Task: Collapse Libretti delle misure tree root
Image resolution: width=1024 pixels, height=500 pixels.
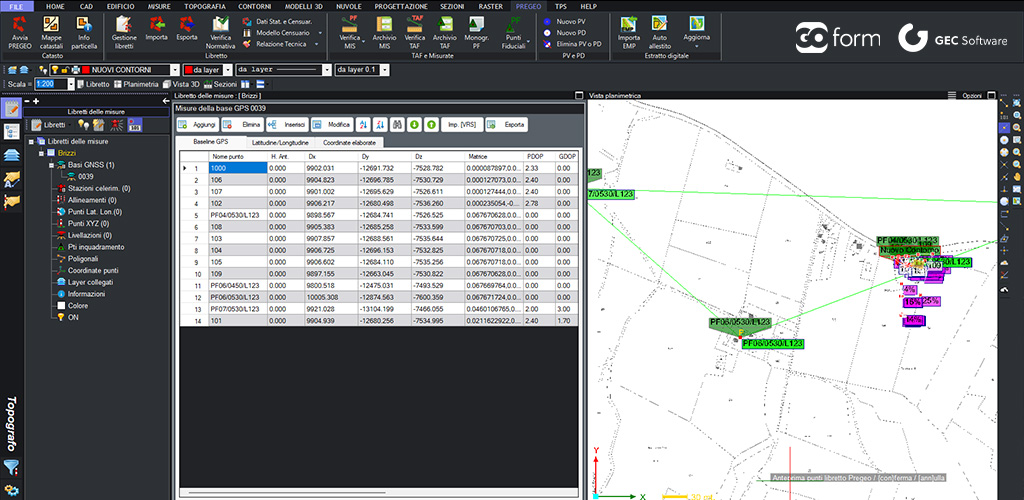Action: pyautogui.click(x=31, y=141)
